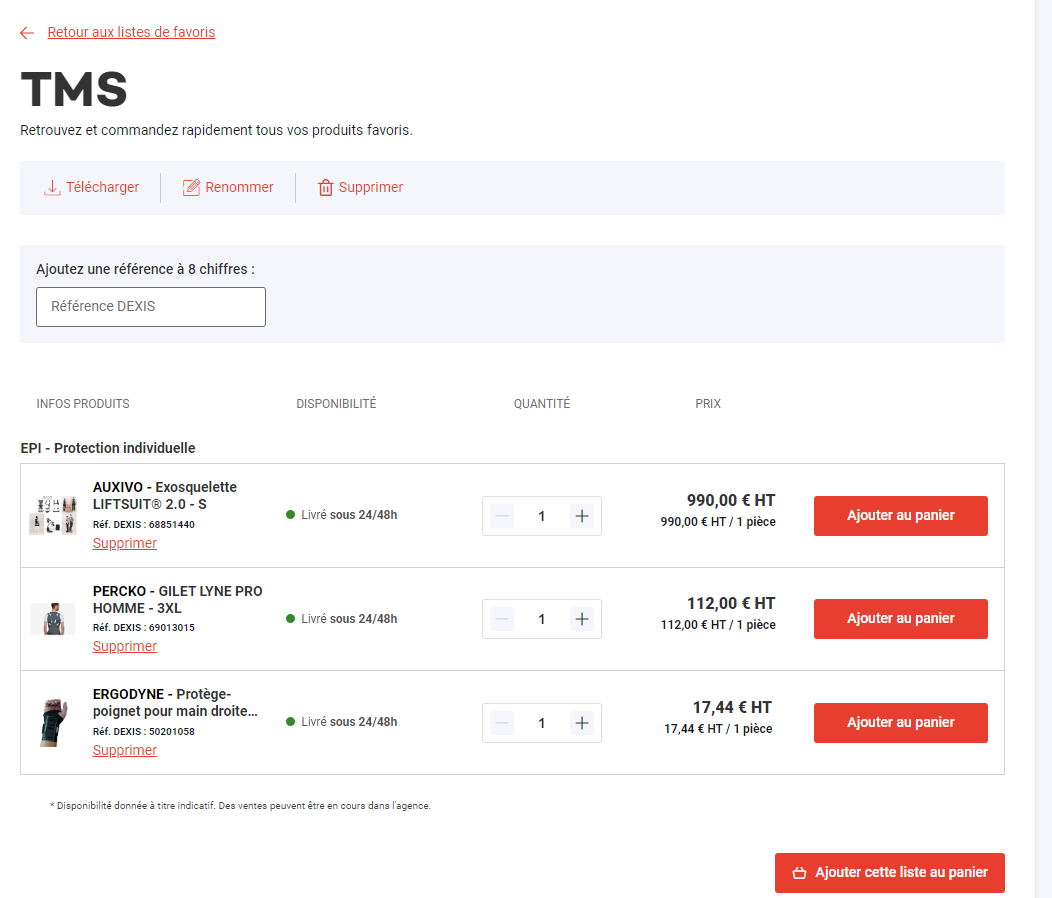Click the Télécharger download icon
The image size is (1052, 898).
[x=52, y=187]
